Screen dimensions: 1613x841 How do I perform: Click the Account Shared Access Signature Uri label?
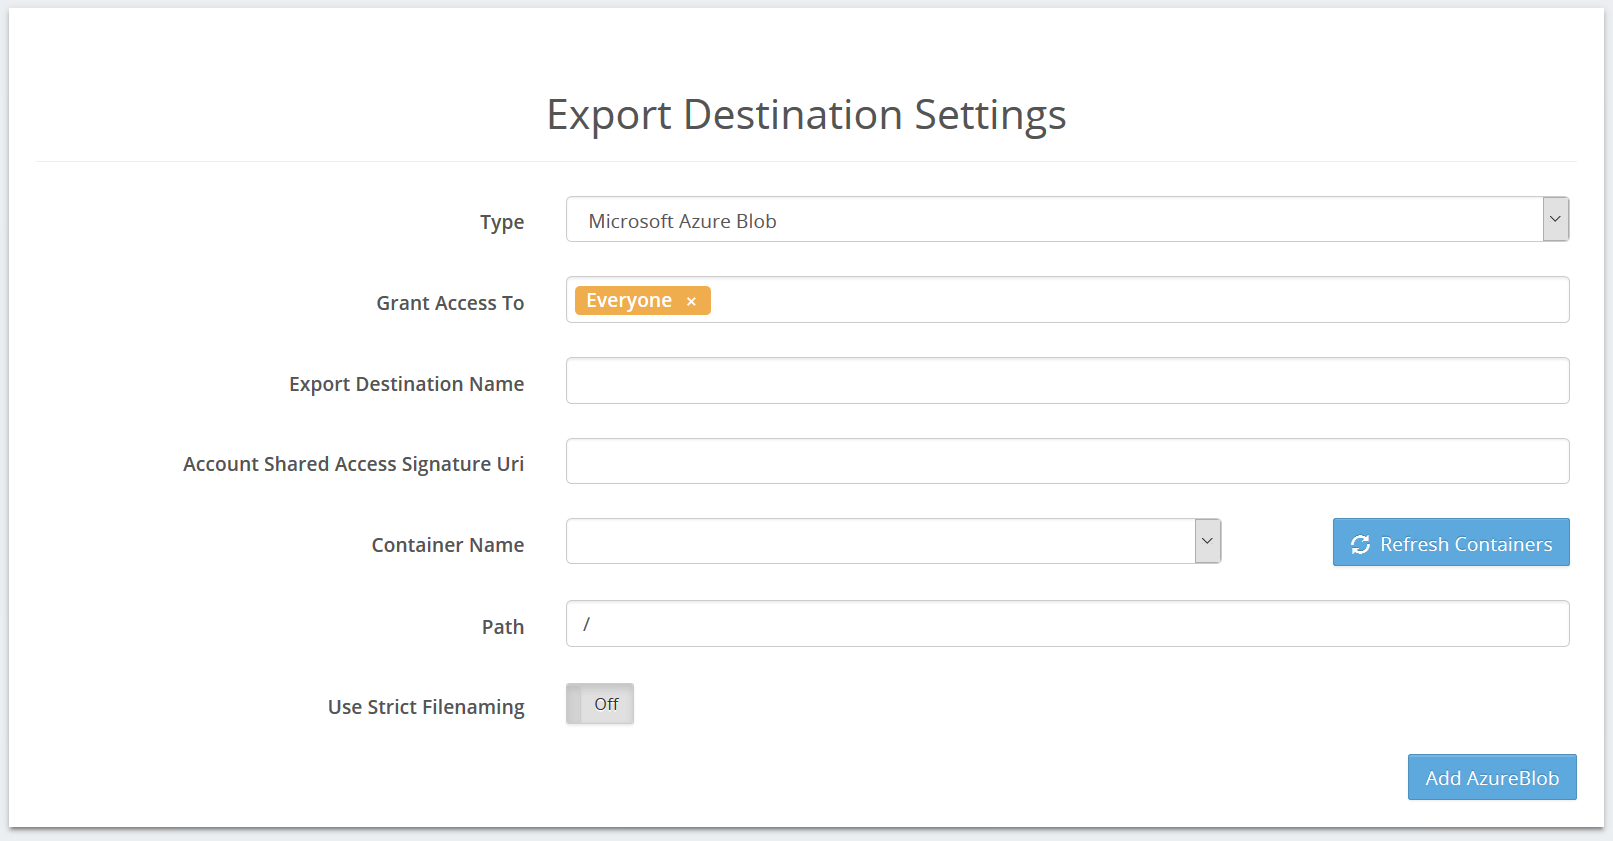pyautogui.click(x=354, y=464)
